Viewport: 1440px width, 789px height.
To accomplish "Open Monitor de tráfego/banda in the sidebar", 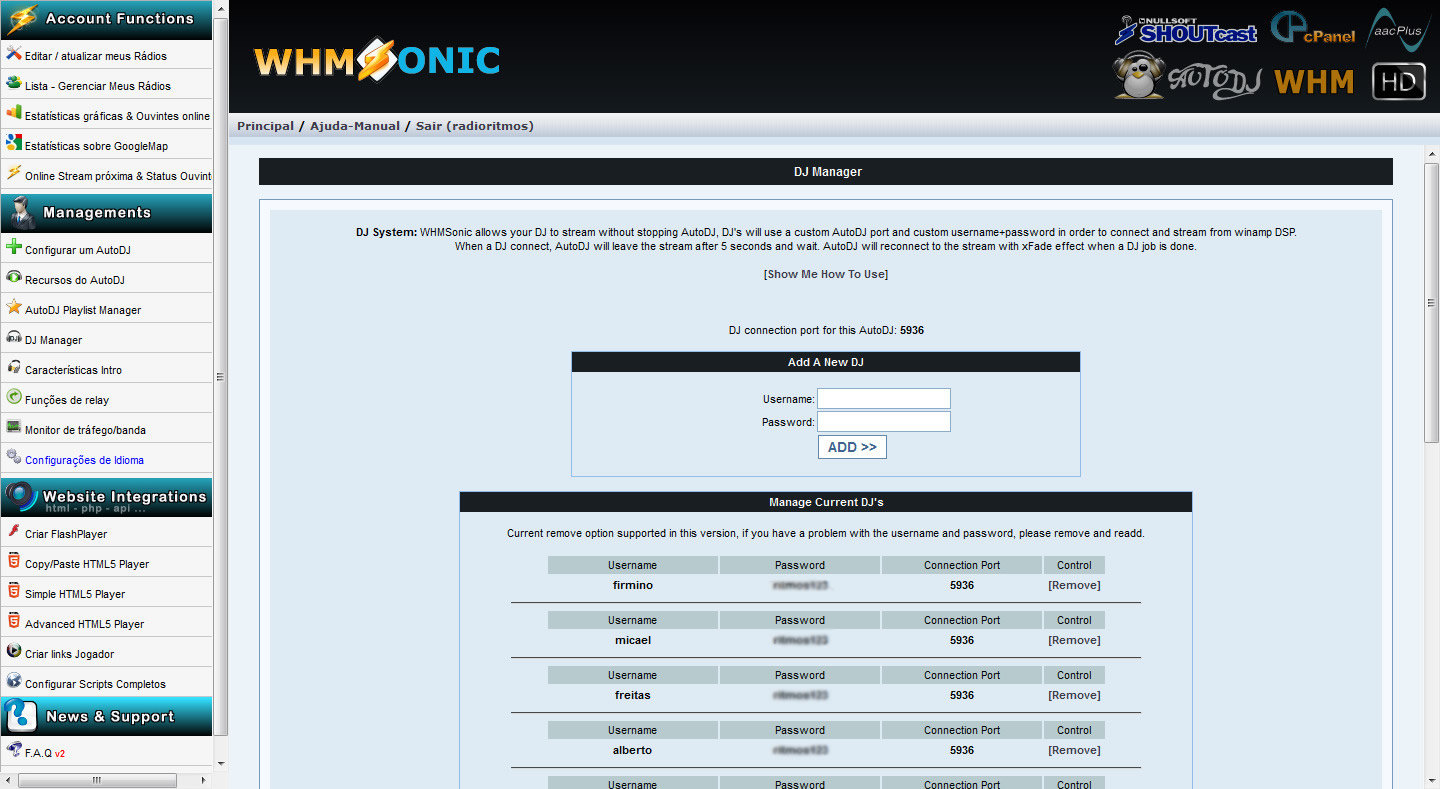I will (x=85, y=430).
